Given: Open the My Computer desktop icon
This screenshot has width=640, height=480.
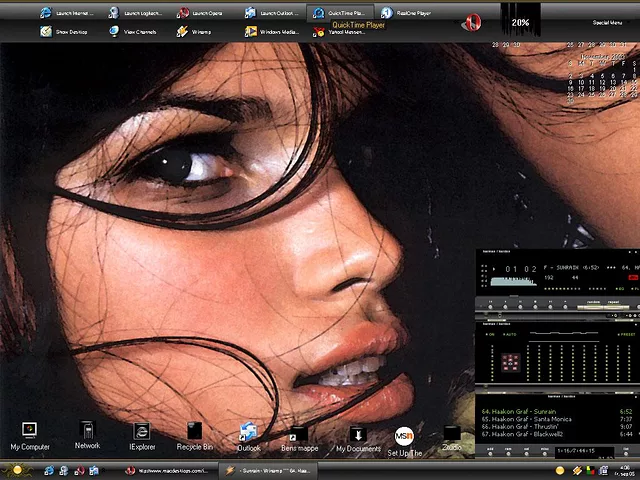Looking at the screenshot, I should [x=29, y=431].
